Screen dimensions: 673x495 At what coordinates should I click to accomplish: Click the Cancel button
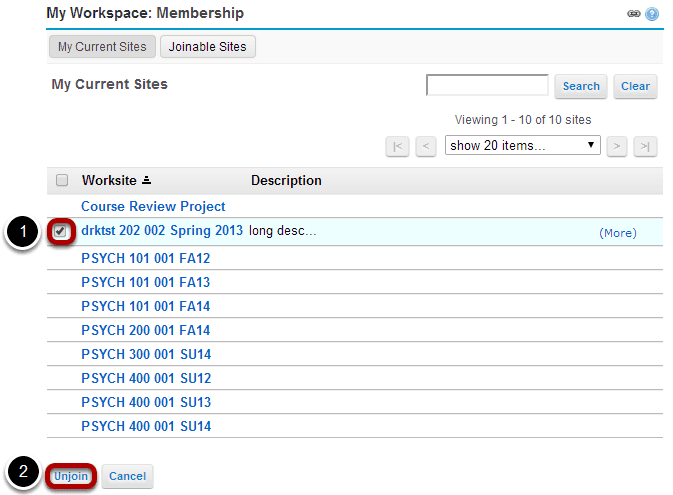point(127,476)
